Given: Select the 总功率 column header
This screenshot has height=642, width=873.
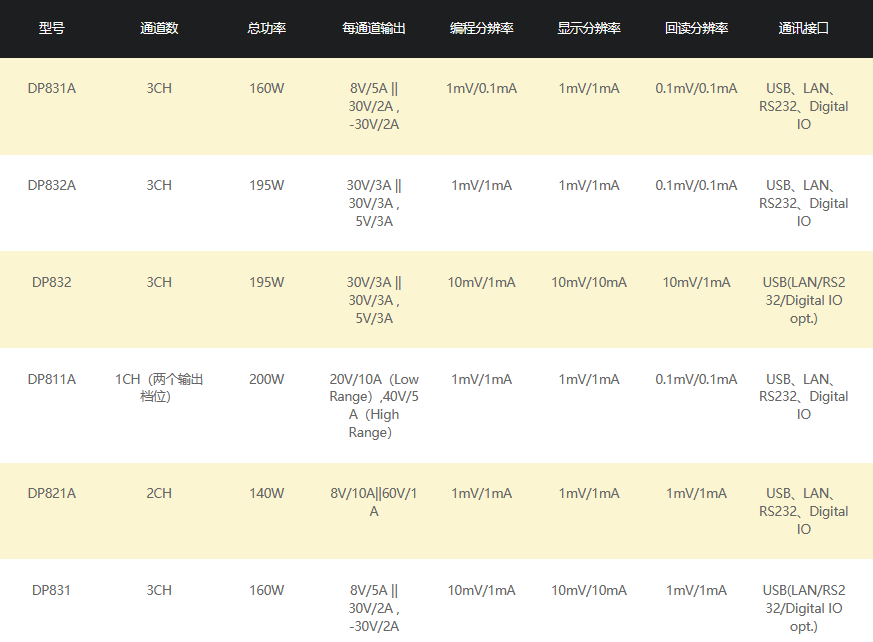Looking at the screenshot, I should pos(266,28).
